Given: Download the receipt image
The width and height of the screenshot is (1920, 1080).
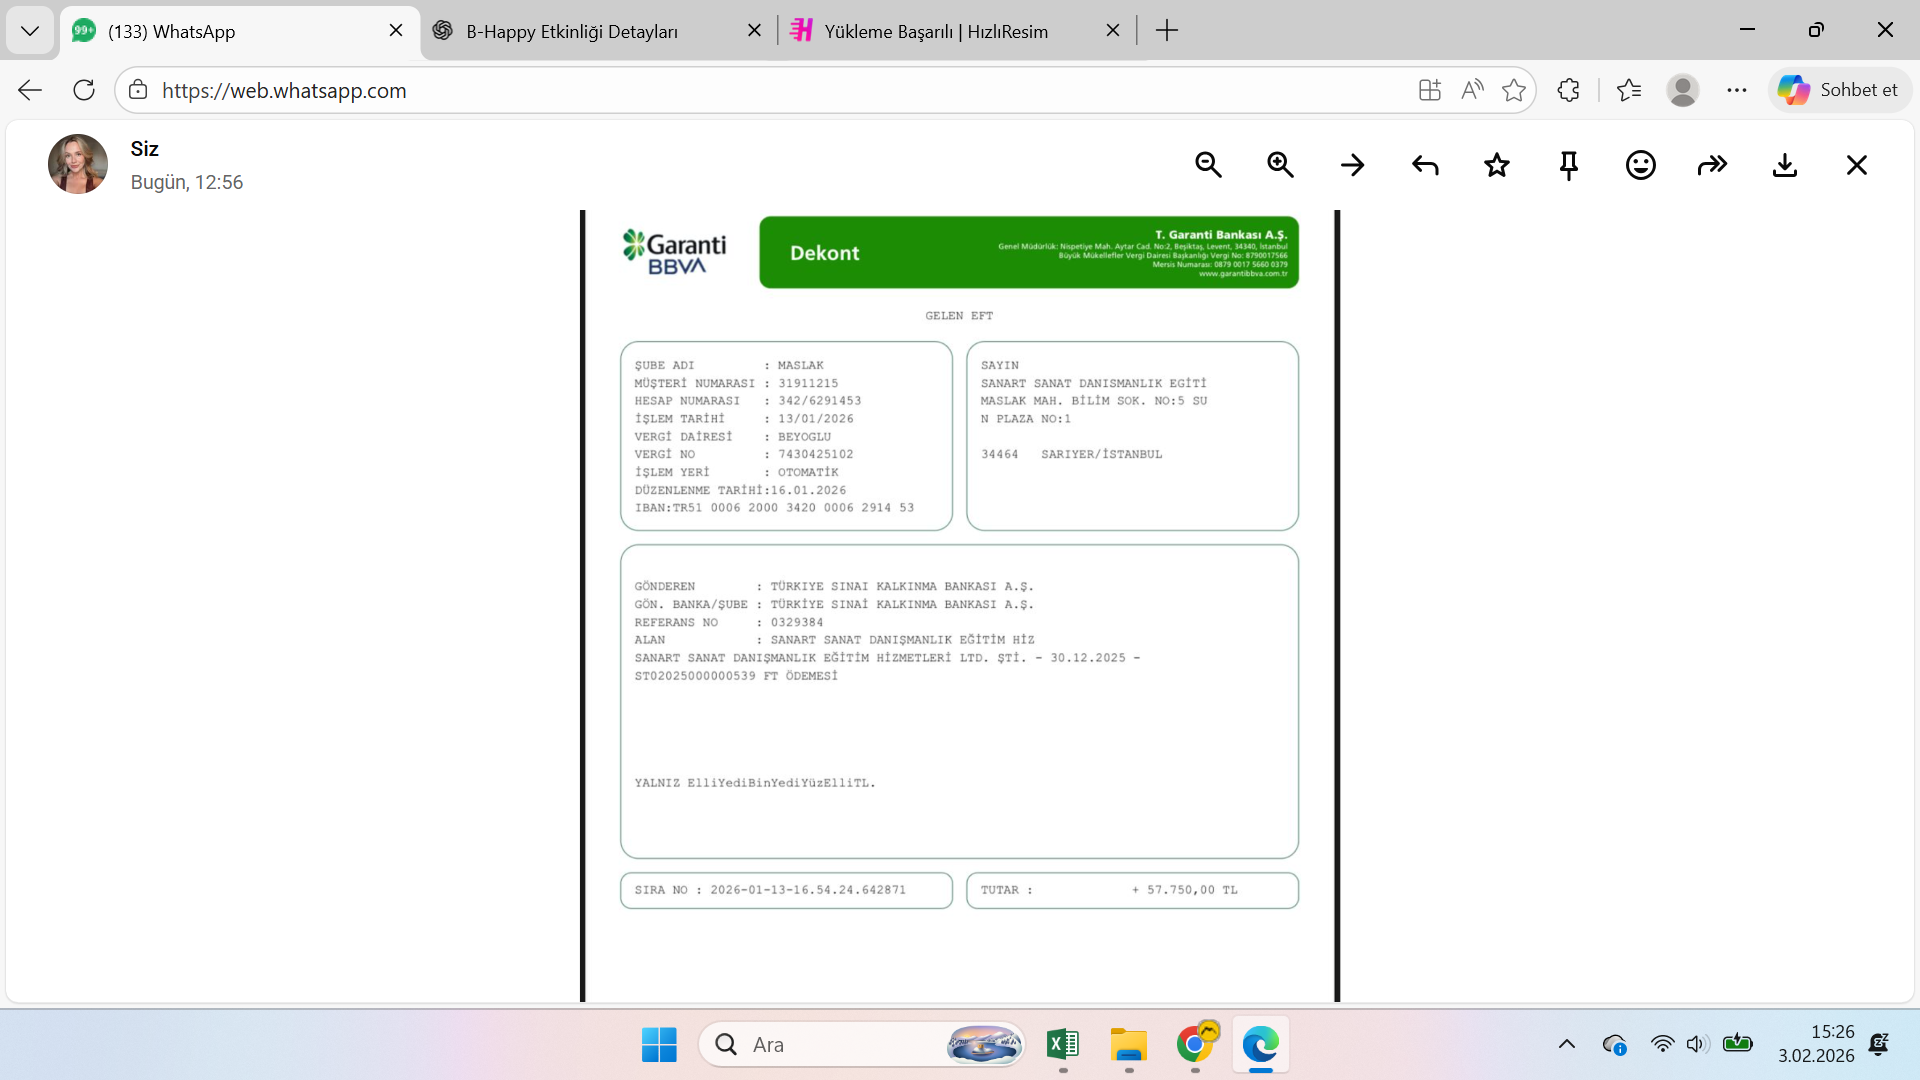Looking at the screenshot, I should [1785, 165].
